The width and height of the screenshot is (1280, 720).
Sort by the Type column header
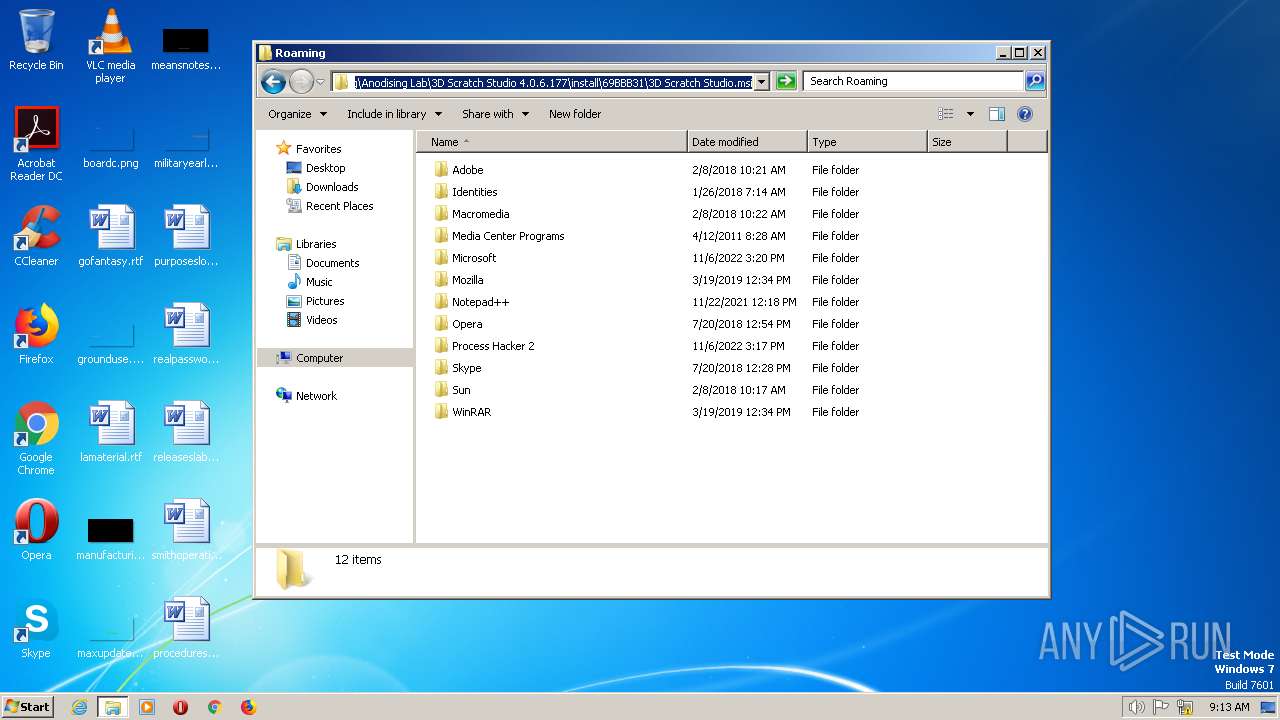(x=867, y=142)
